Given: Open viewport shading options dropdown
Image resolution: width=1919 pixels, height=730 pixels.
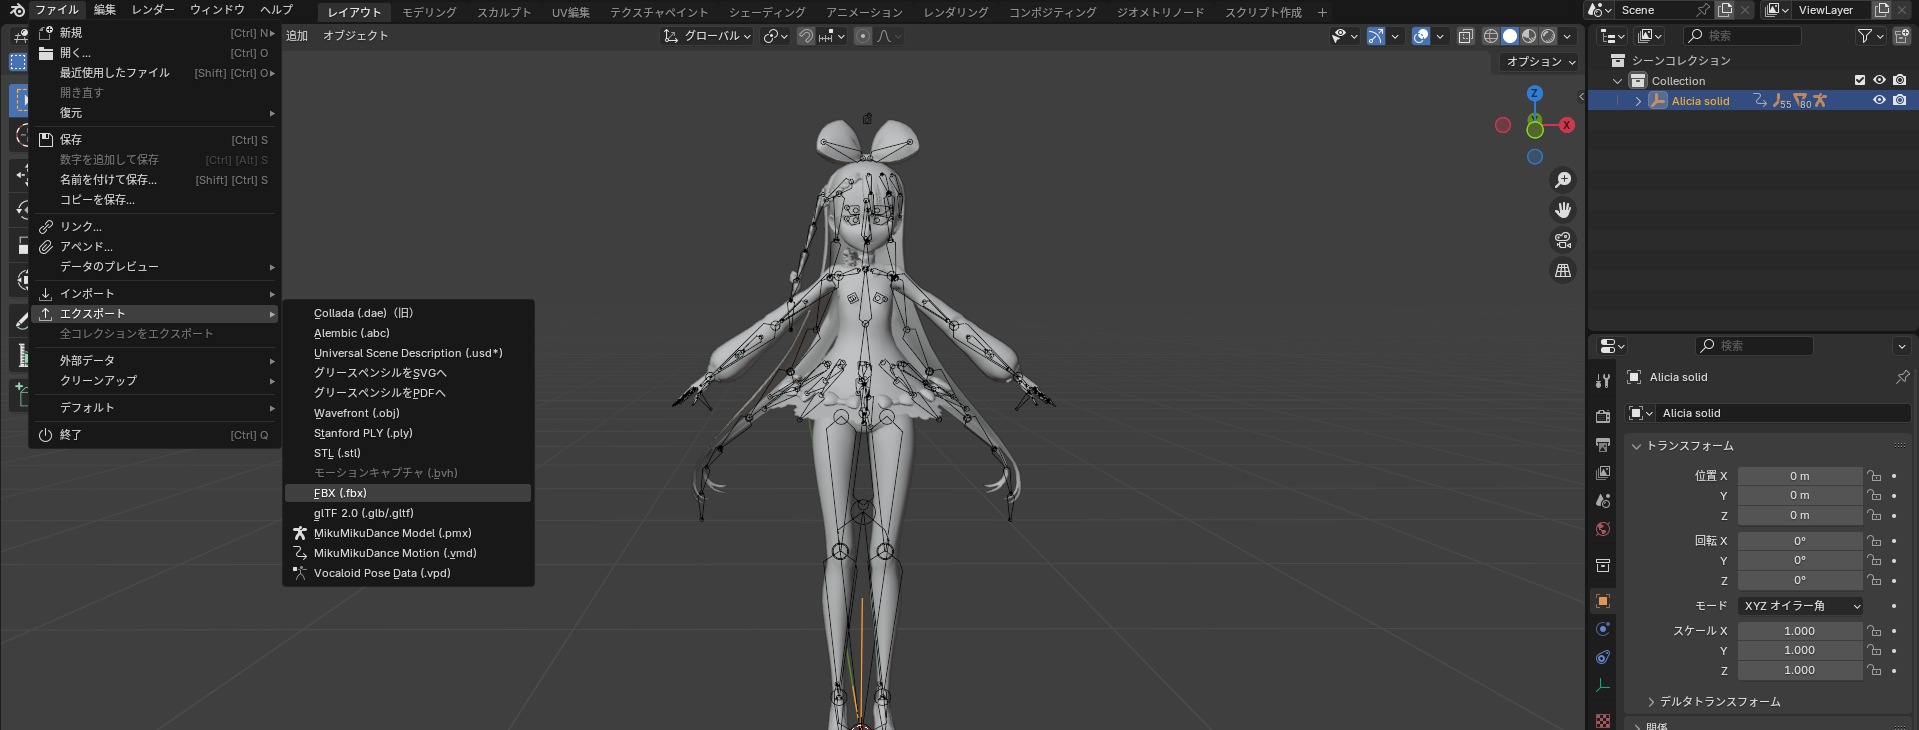Looking at the screenshot, I should tap(1568, 36).
